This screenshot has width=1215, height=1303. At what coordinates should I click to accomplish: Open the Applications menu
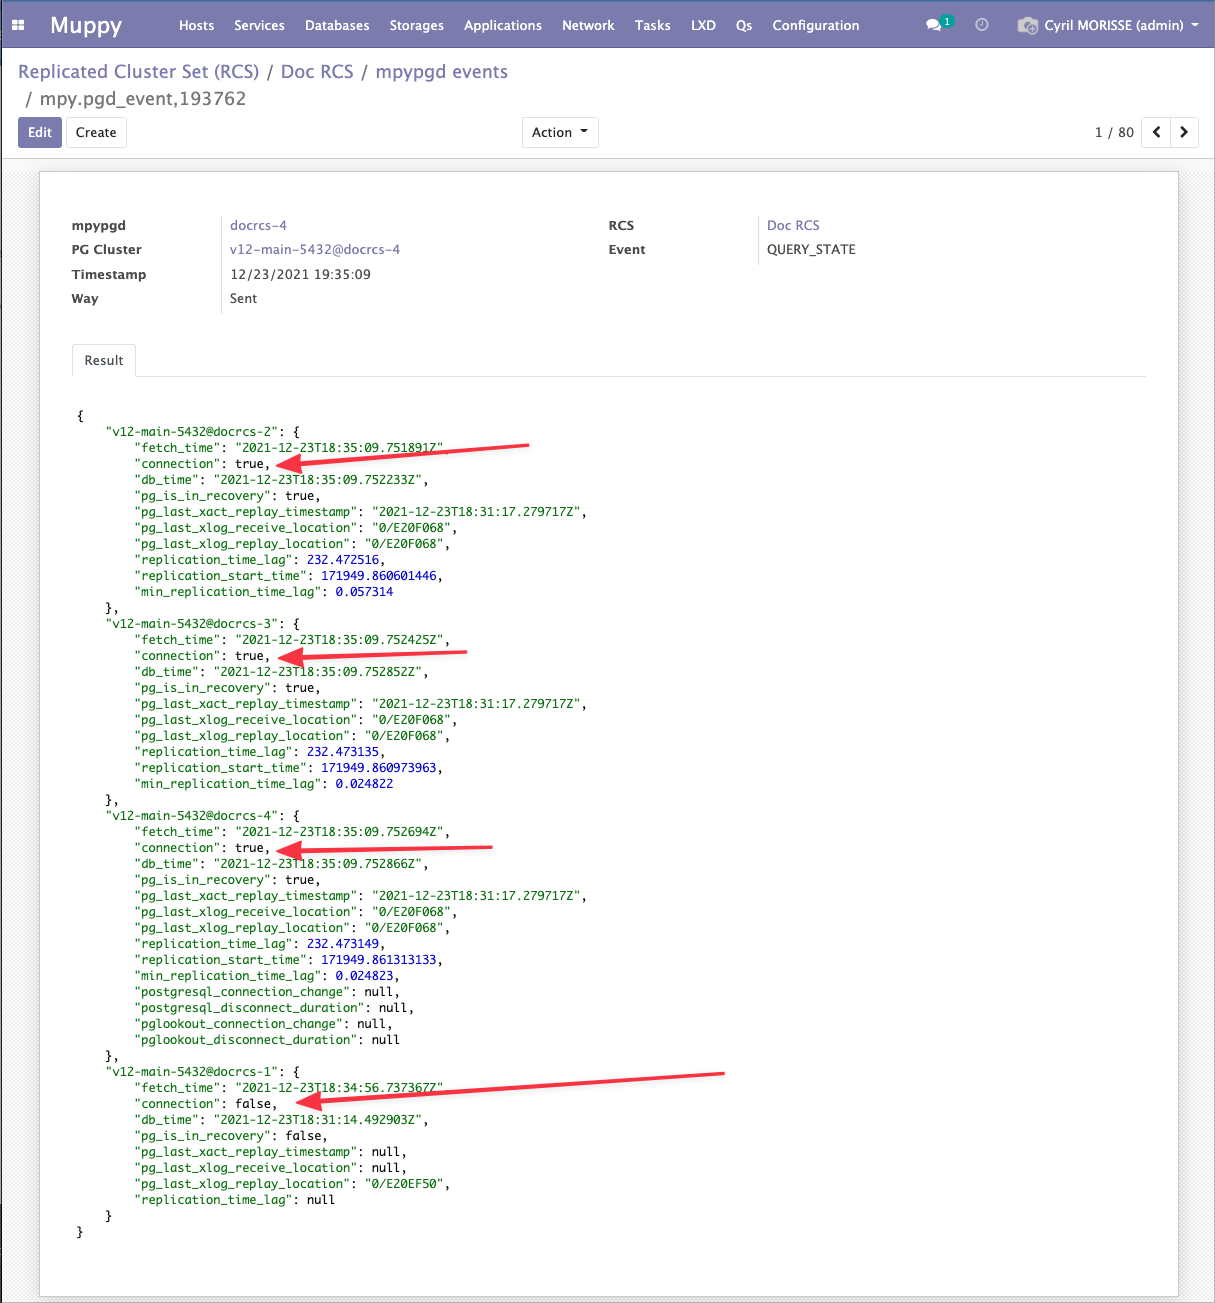click(x=503, y=25)
